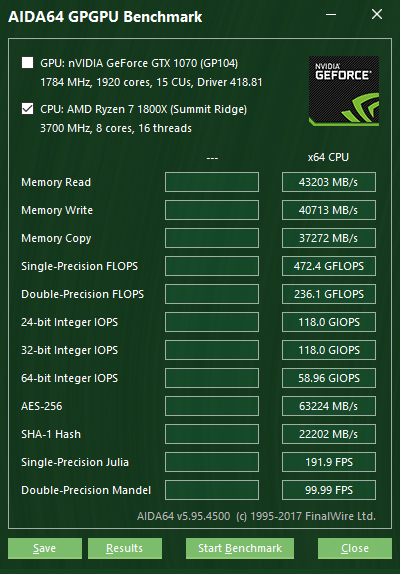
Task: Minimize the AIDA64 GPGPU Benchmark window
Action: (x=331, y=15)
